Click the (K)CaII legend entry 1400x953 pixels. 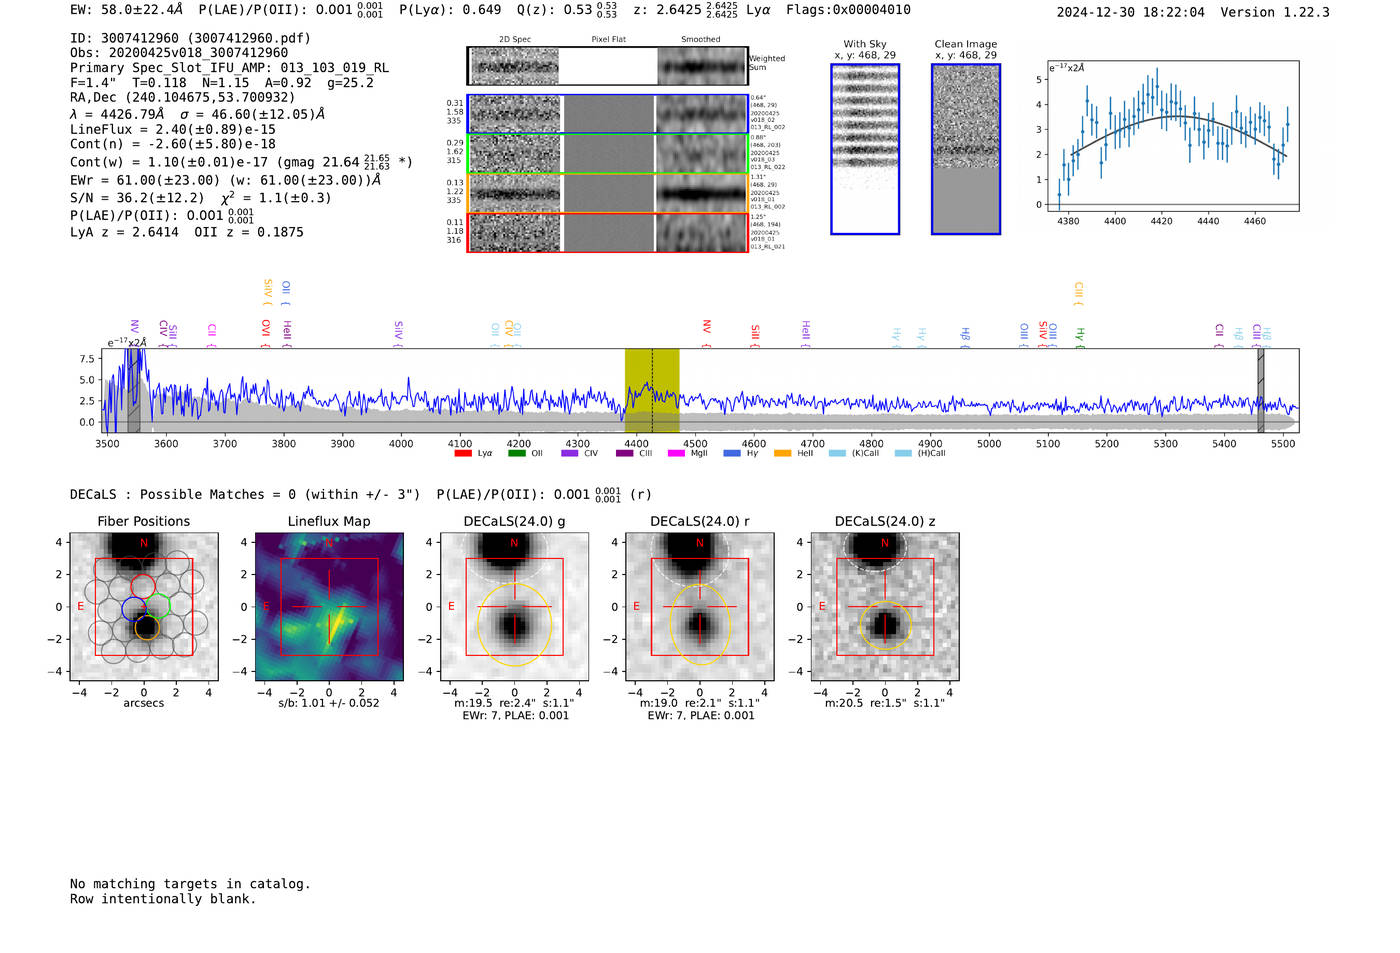point(853,453)
